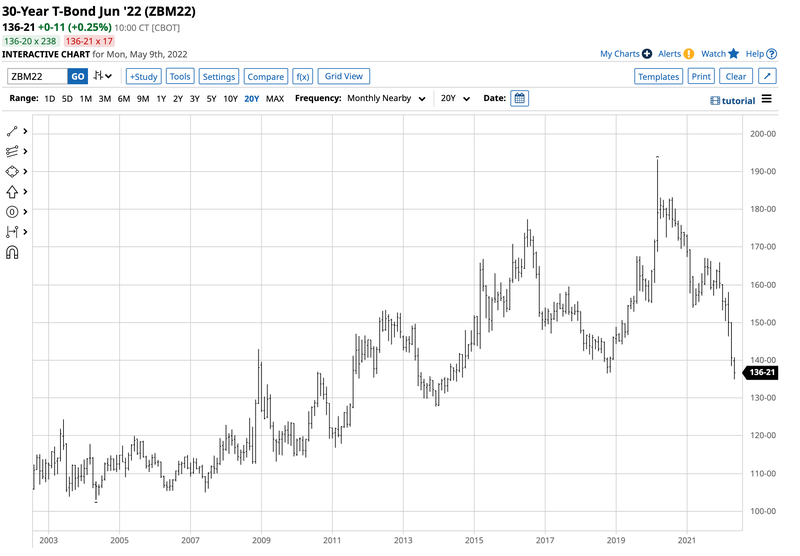Select the 2Y range

[178, 98]
